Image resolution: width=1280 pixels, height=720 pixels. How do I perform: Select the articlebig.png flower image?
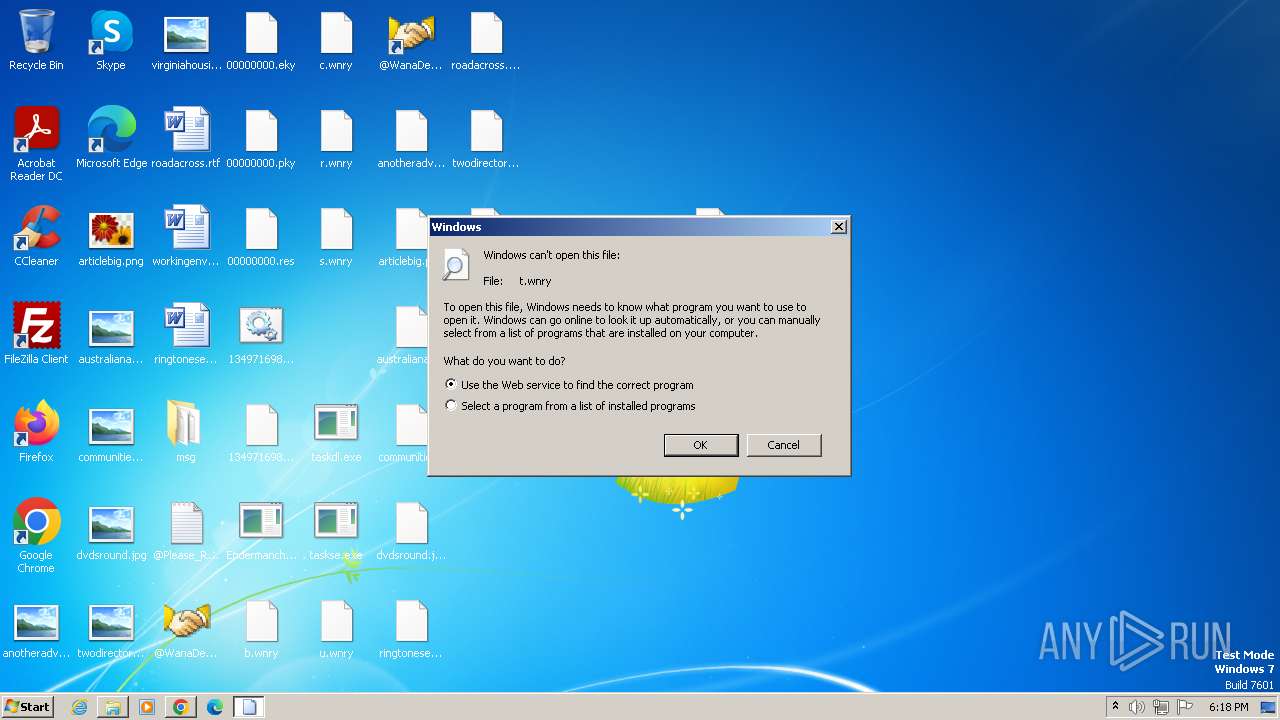click(111, 237)
